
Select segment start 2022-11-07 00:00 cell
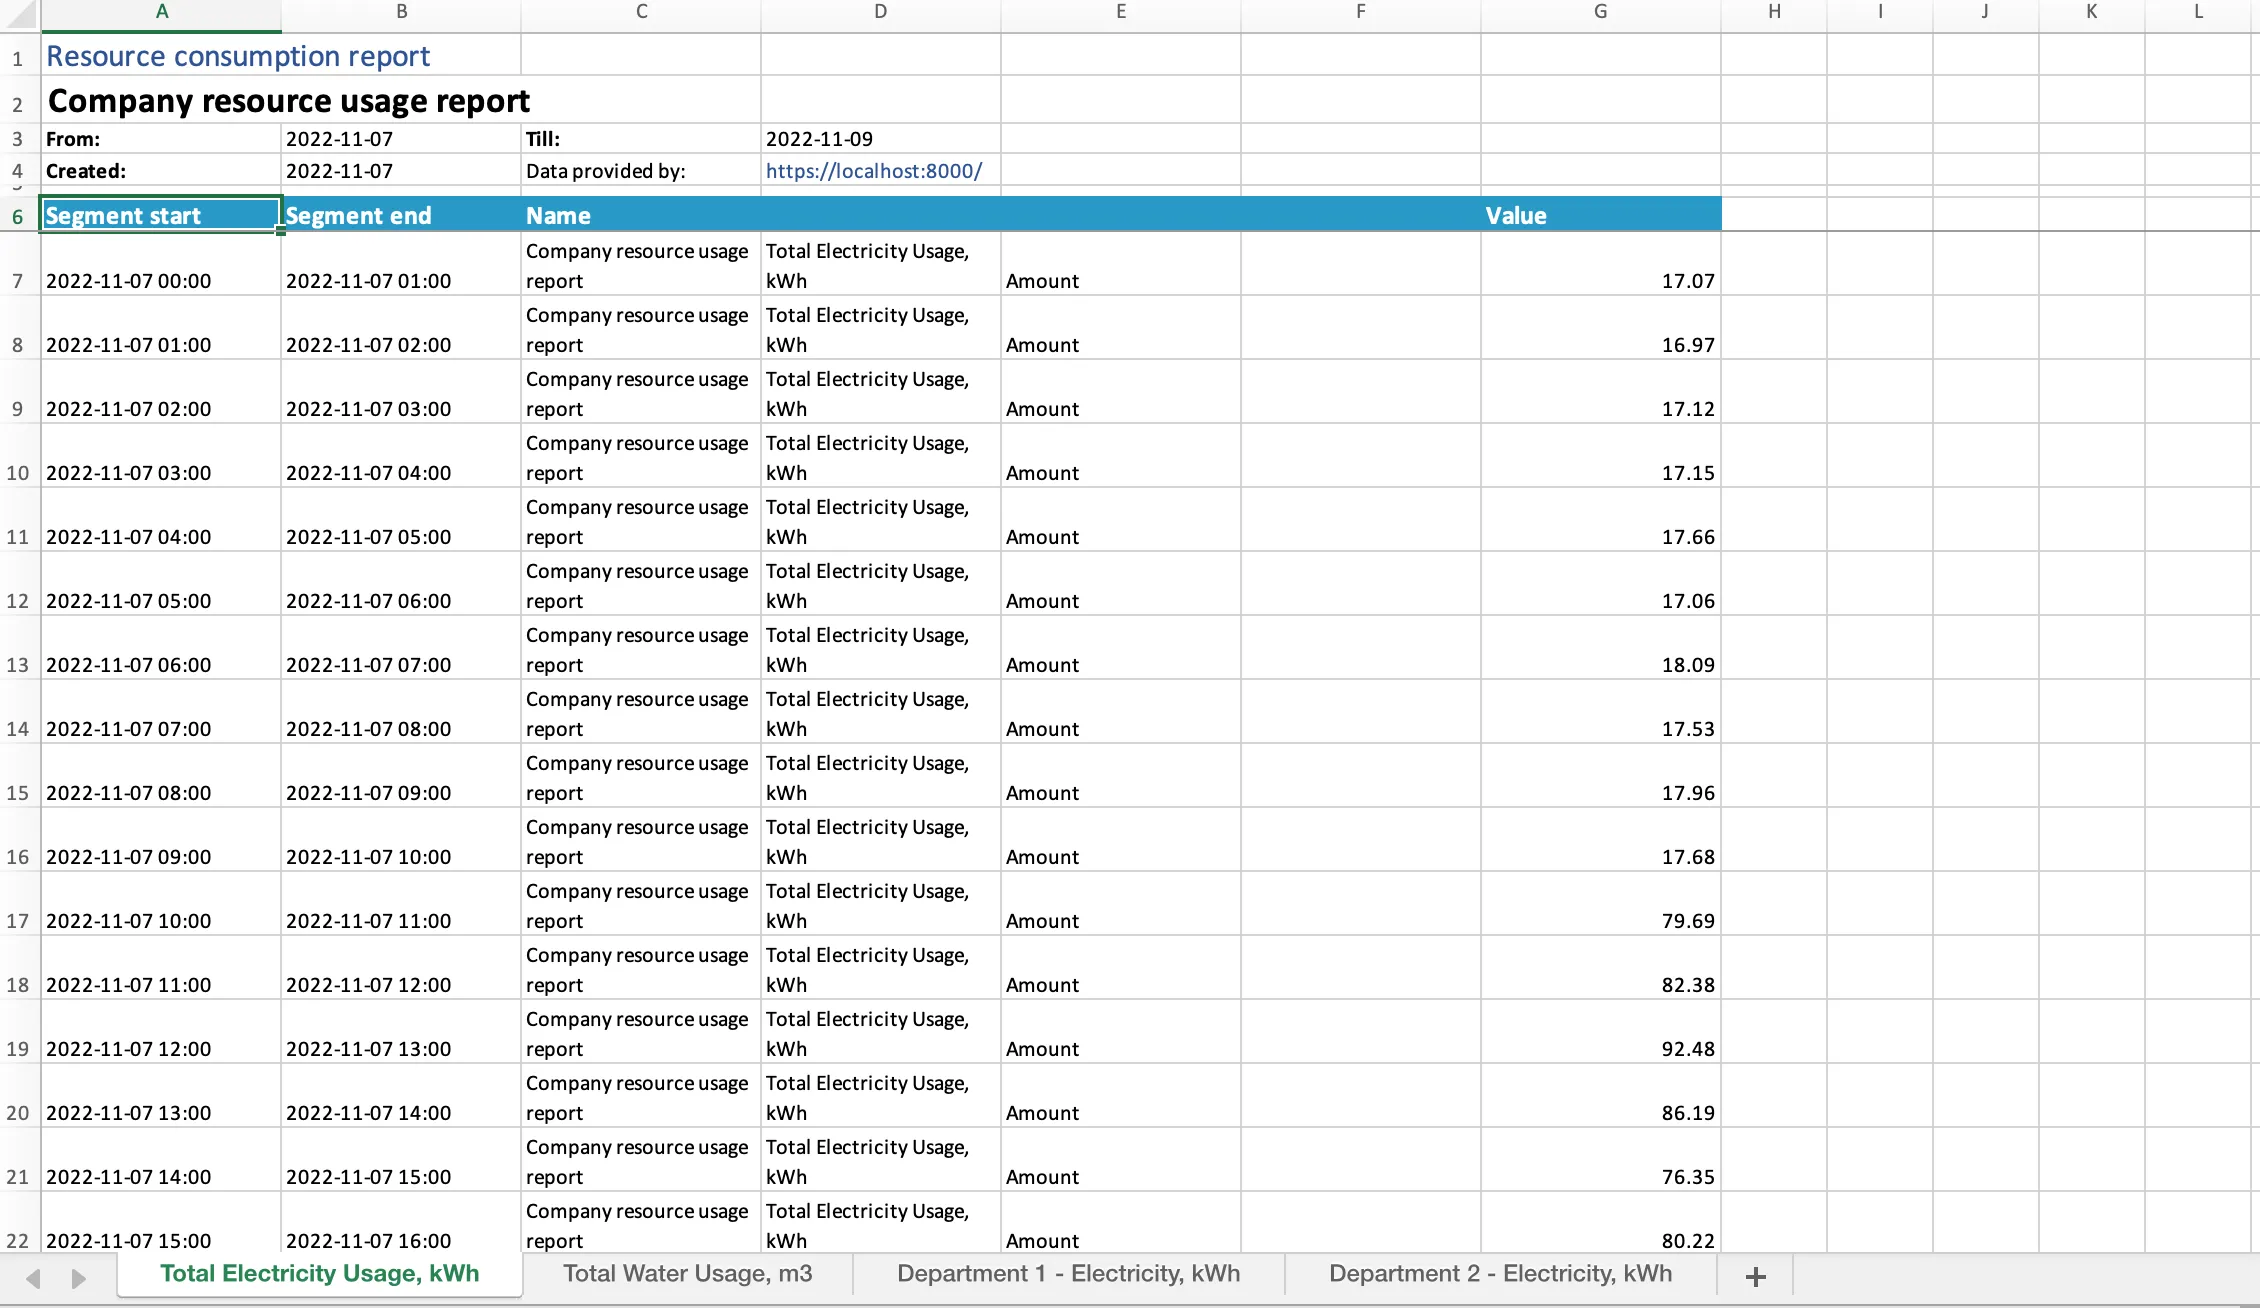click(161, 265)
